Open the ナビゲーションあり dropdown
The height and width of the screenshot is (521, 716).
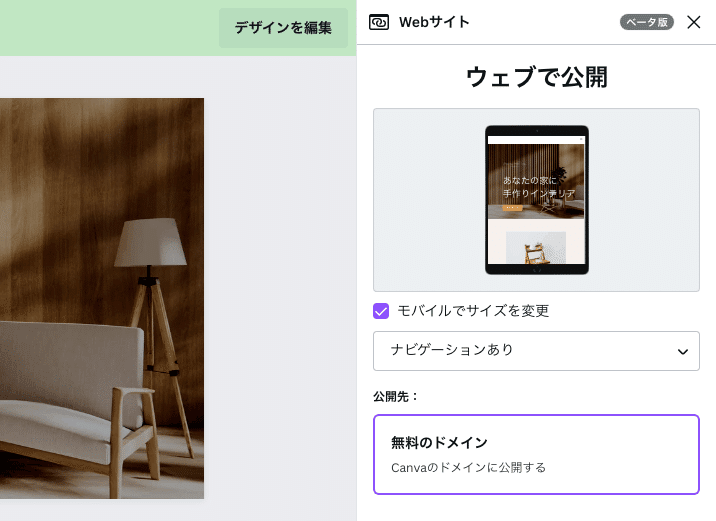click(536, 351)
